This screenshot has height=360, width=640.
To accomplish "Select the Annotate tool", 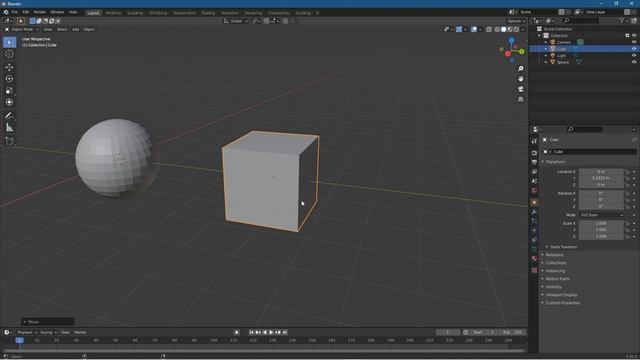I will (x=9, y=116).
